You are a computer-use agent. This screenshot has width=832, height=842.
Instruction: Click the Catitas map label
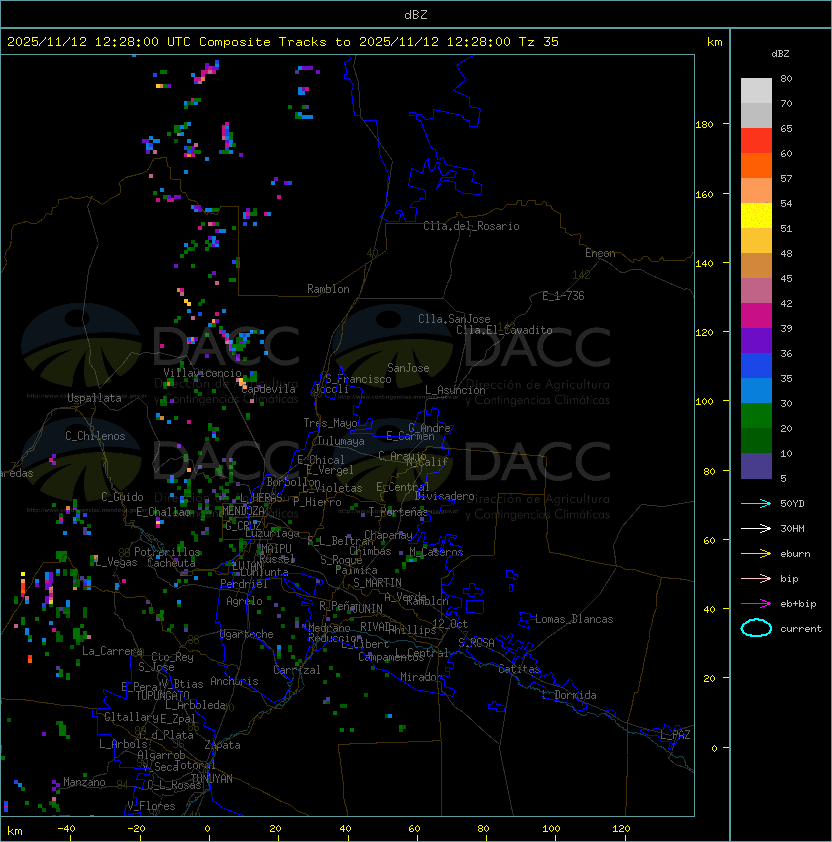coord(519,669)
